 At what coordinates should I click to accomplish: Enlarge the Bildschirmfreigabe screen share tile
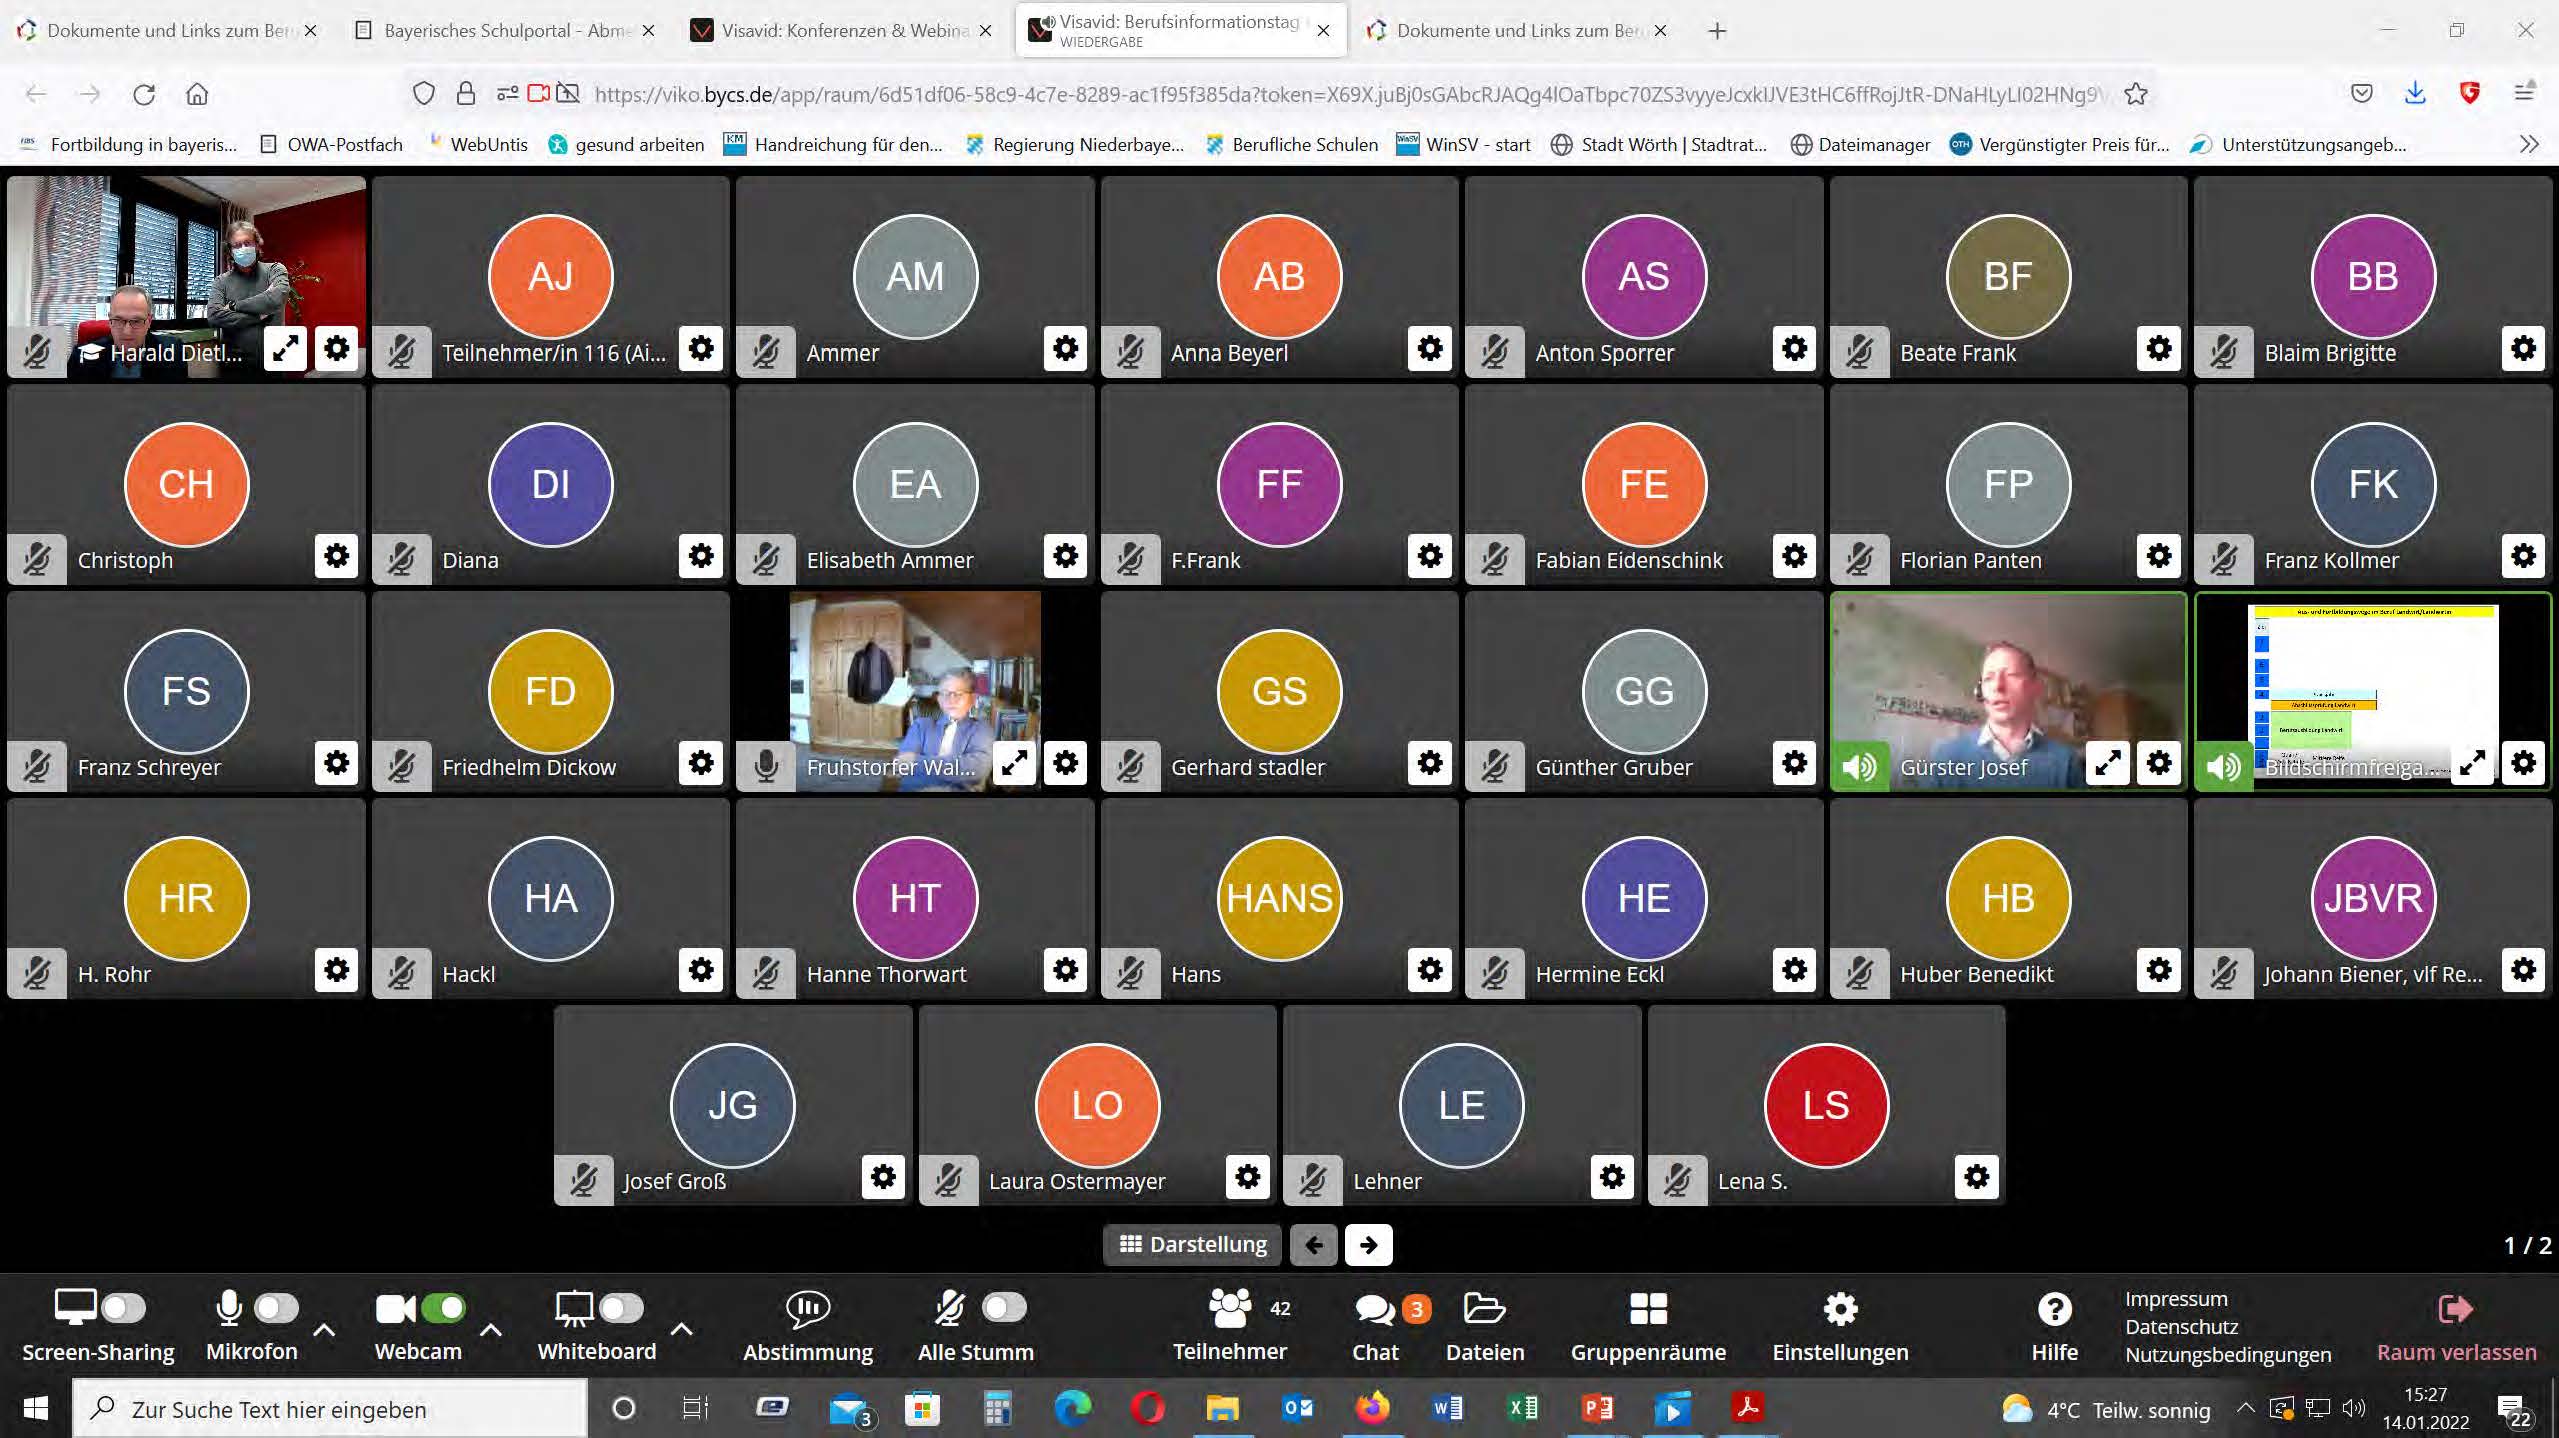pos(2472,763)
